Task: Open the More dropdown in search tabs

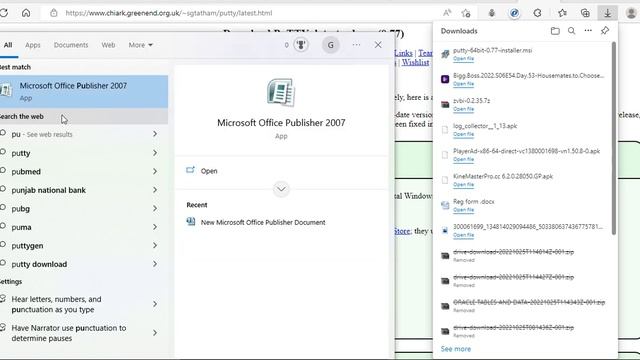Action: tap(140, 45)
